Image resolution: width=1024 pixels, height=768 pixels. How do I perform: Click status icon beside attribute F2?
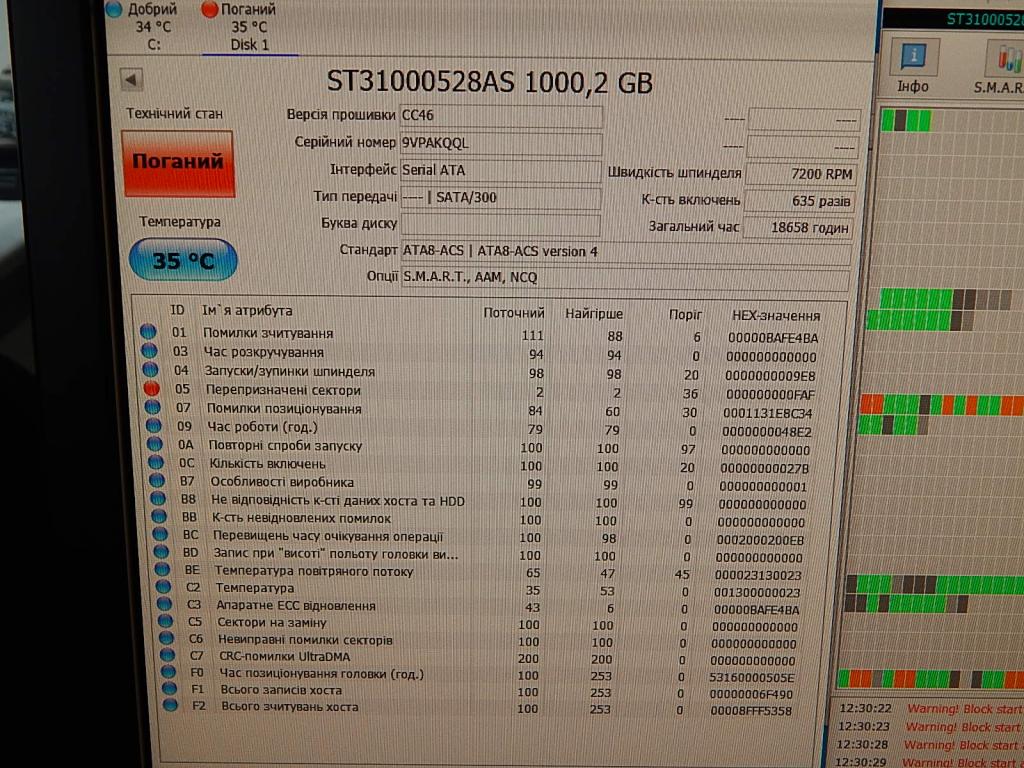(170, 706)
